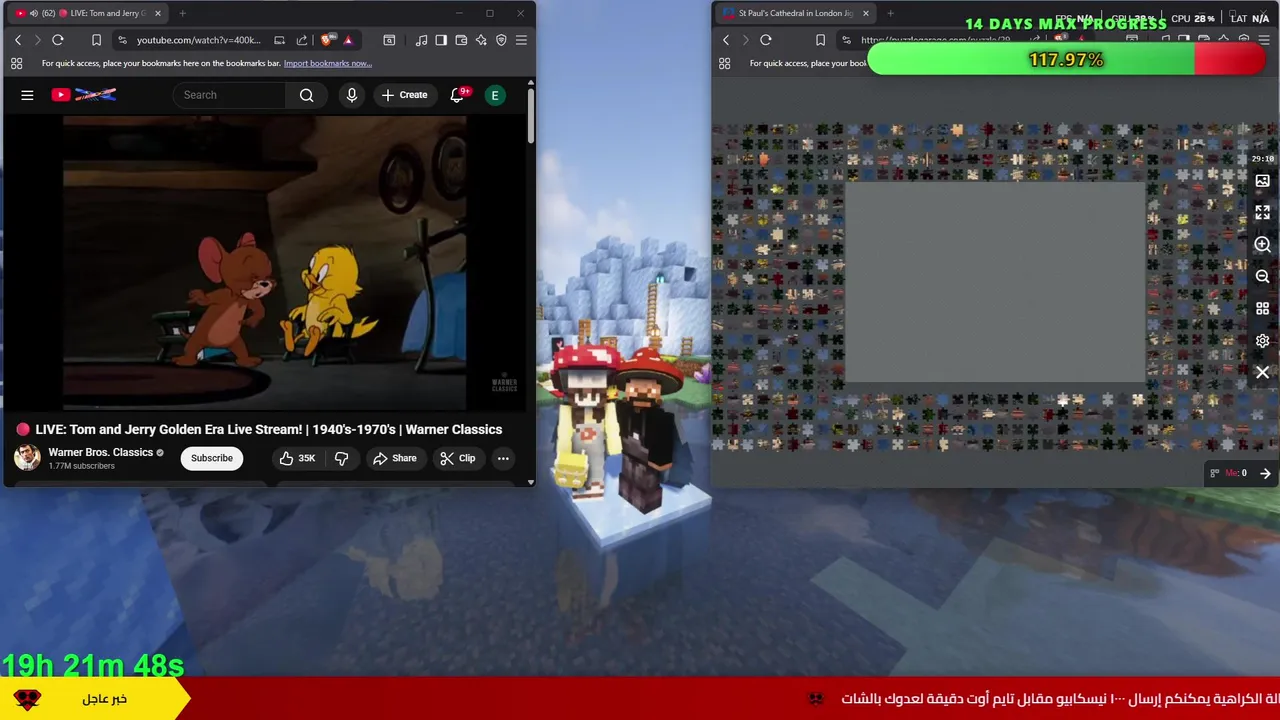The image size is (1280, 720).
Task: Go back in the puzzle browser window
Action: click(x=726, y=40)
